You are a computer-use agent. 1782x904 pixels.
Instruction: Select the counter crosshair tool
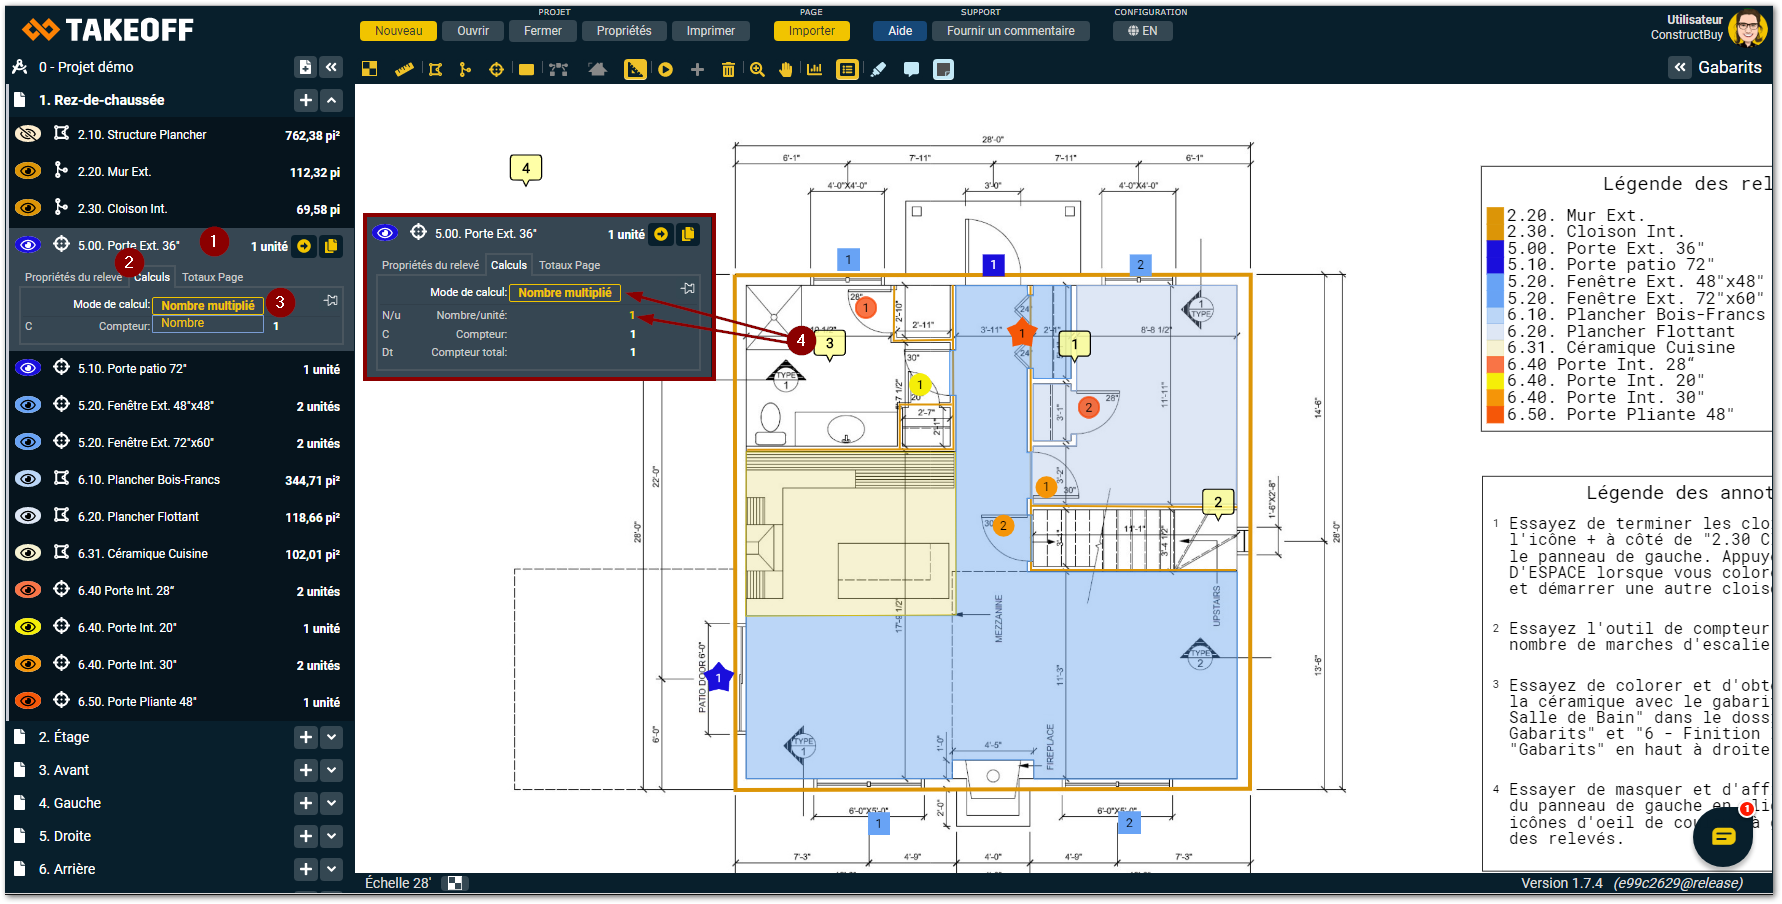tap(496, 69)
